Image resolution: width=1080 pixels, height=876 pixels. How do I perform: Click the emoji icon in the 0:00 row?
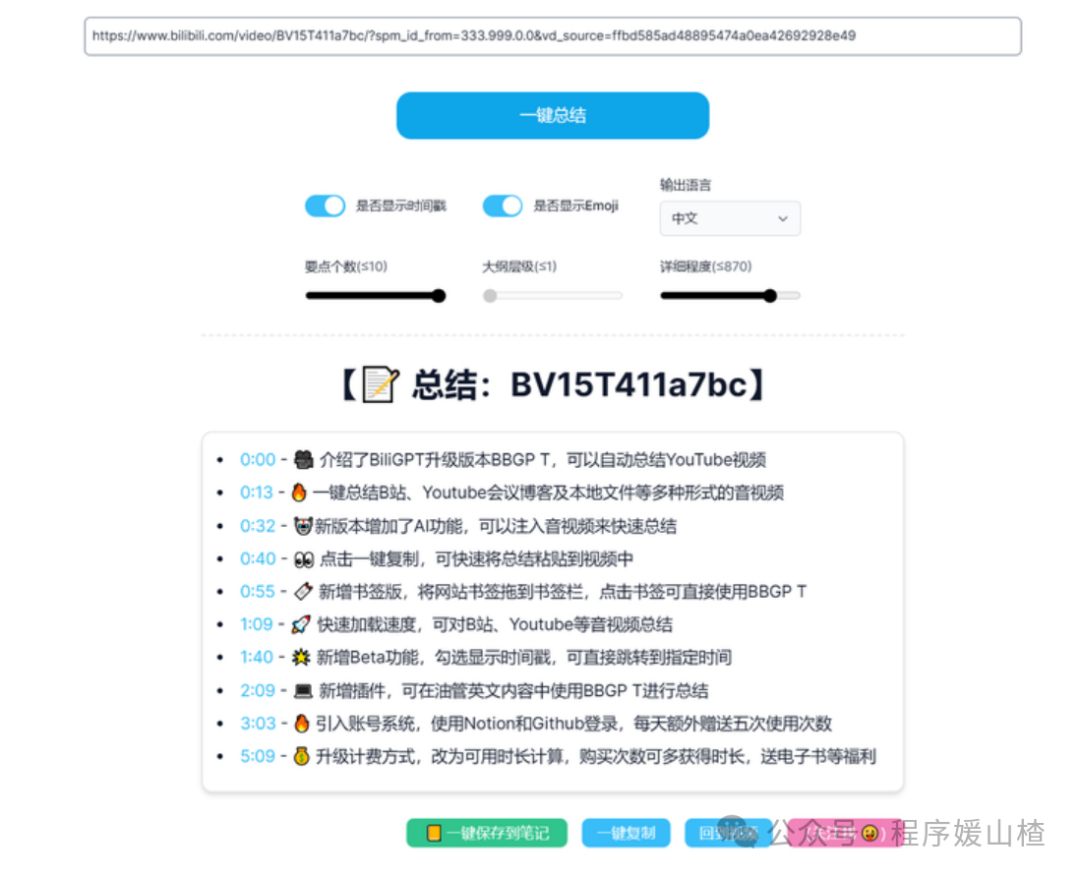(303, 459)
